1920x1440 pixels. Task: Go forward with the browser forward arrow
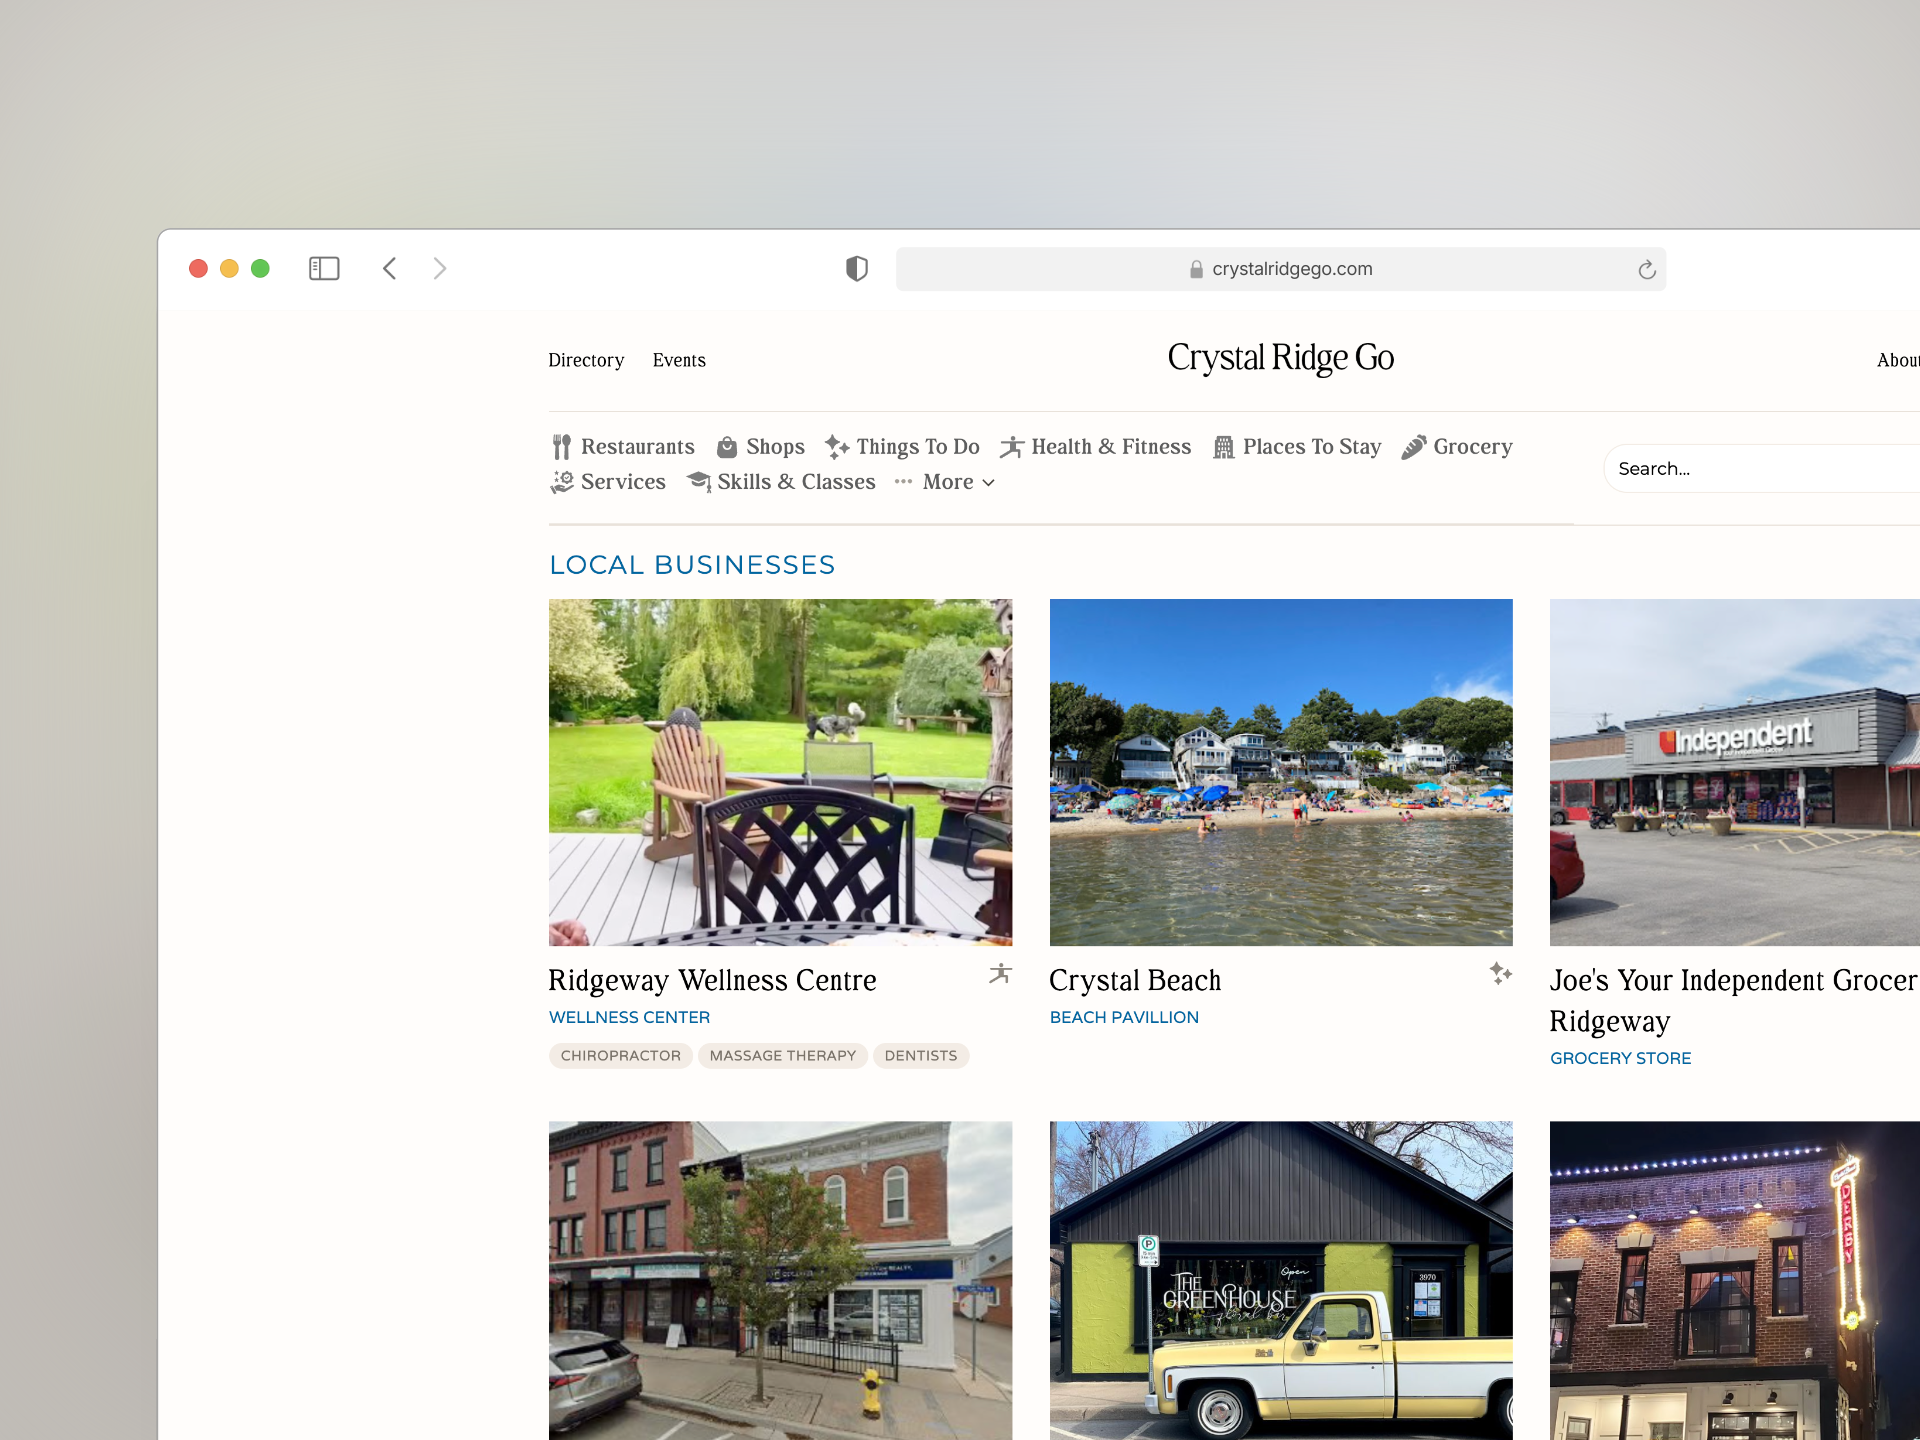click(440, 269)
